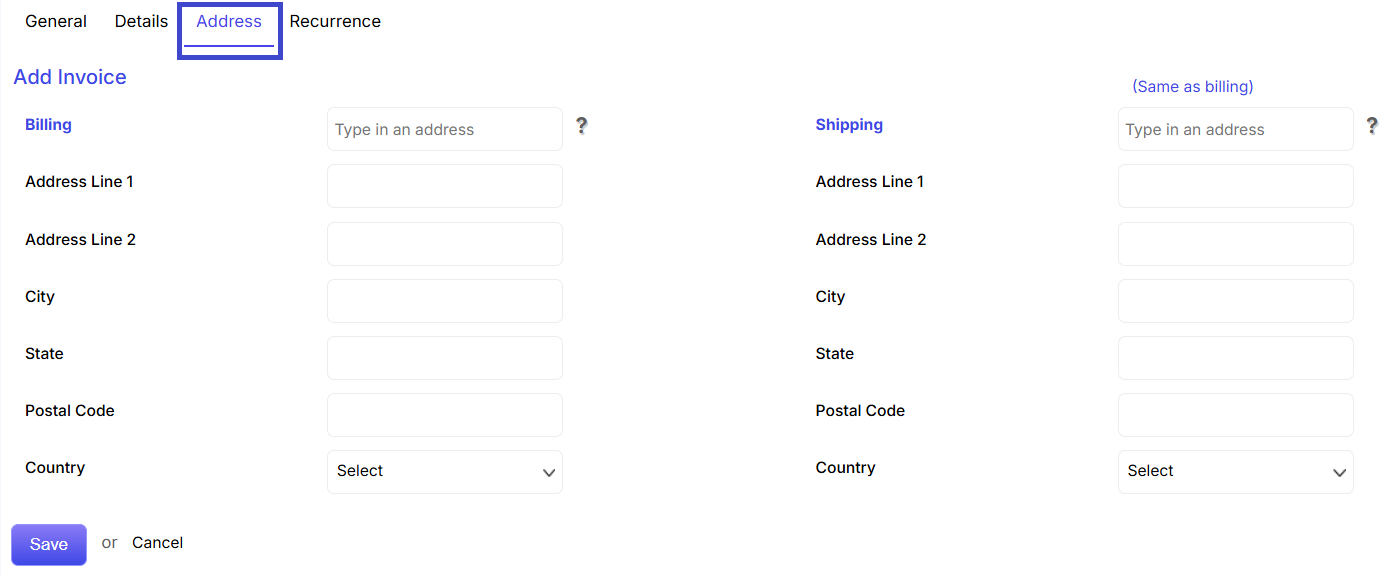Open the Details tab
The image size is (1386, 576).
point(141,21)
